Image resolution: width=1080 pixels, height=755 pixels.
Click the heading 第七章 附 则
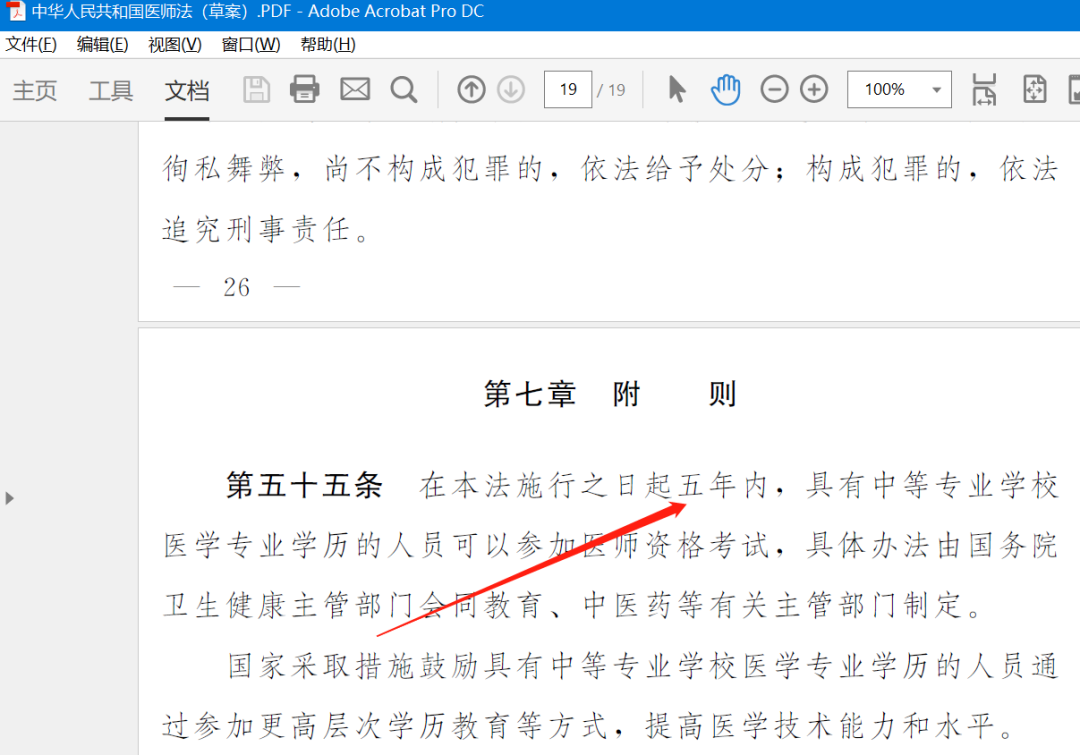pos(610,394)
